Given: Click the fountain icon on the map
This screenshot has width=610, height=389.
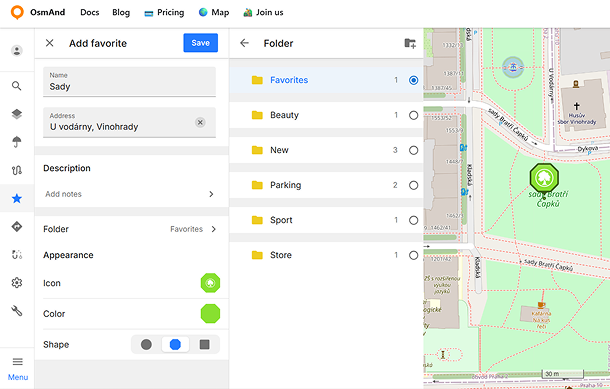Looking at the screenshot, I should pyautogui.click(x=513, y=67).
